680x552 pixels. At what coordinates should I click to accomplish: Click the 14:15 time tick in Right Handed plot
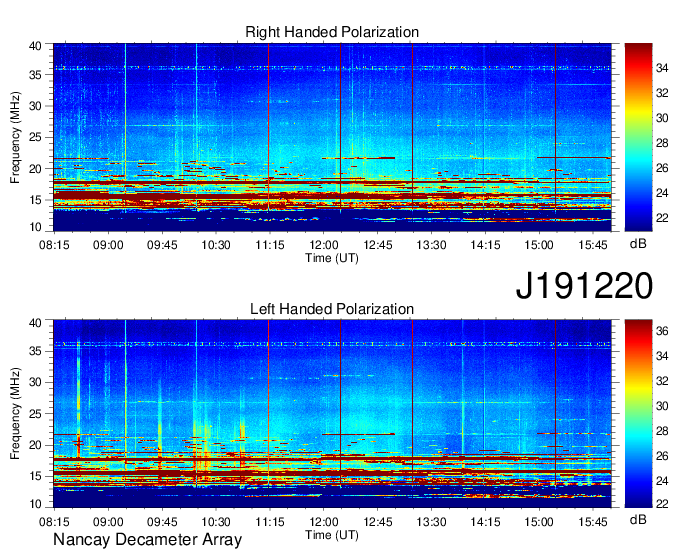[485, 245]
